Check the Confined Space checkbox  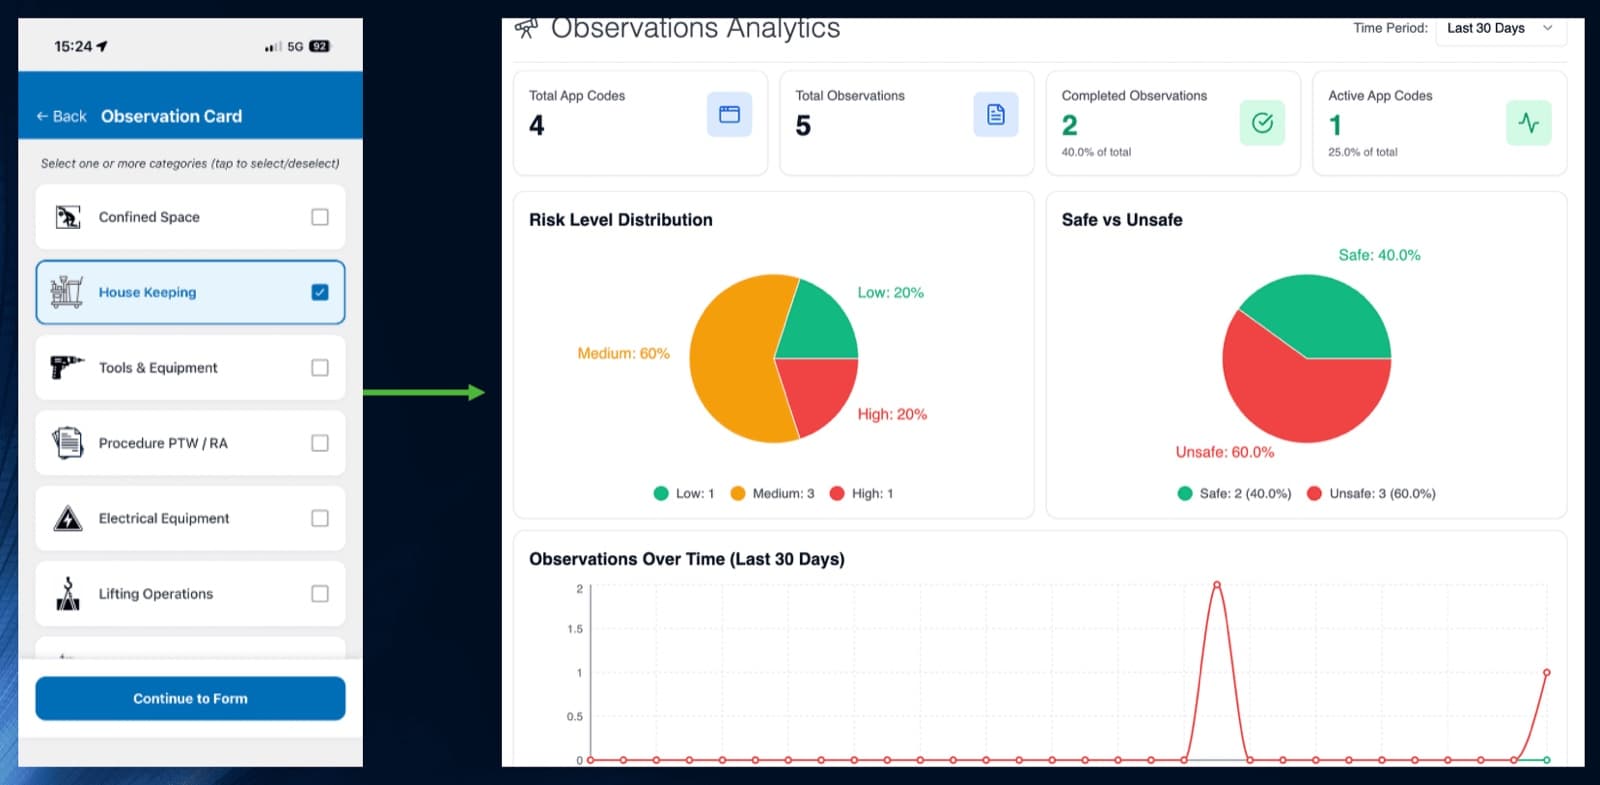click(x=320, y=217)
